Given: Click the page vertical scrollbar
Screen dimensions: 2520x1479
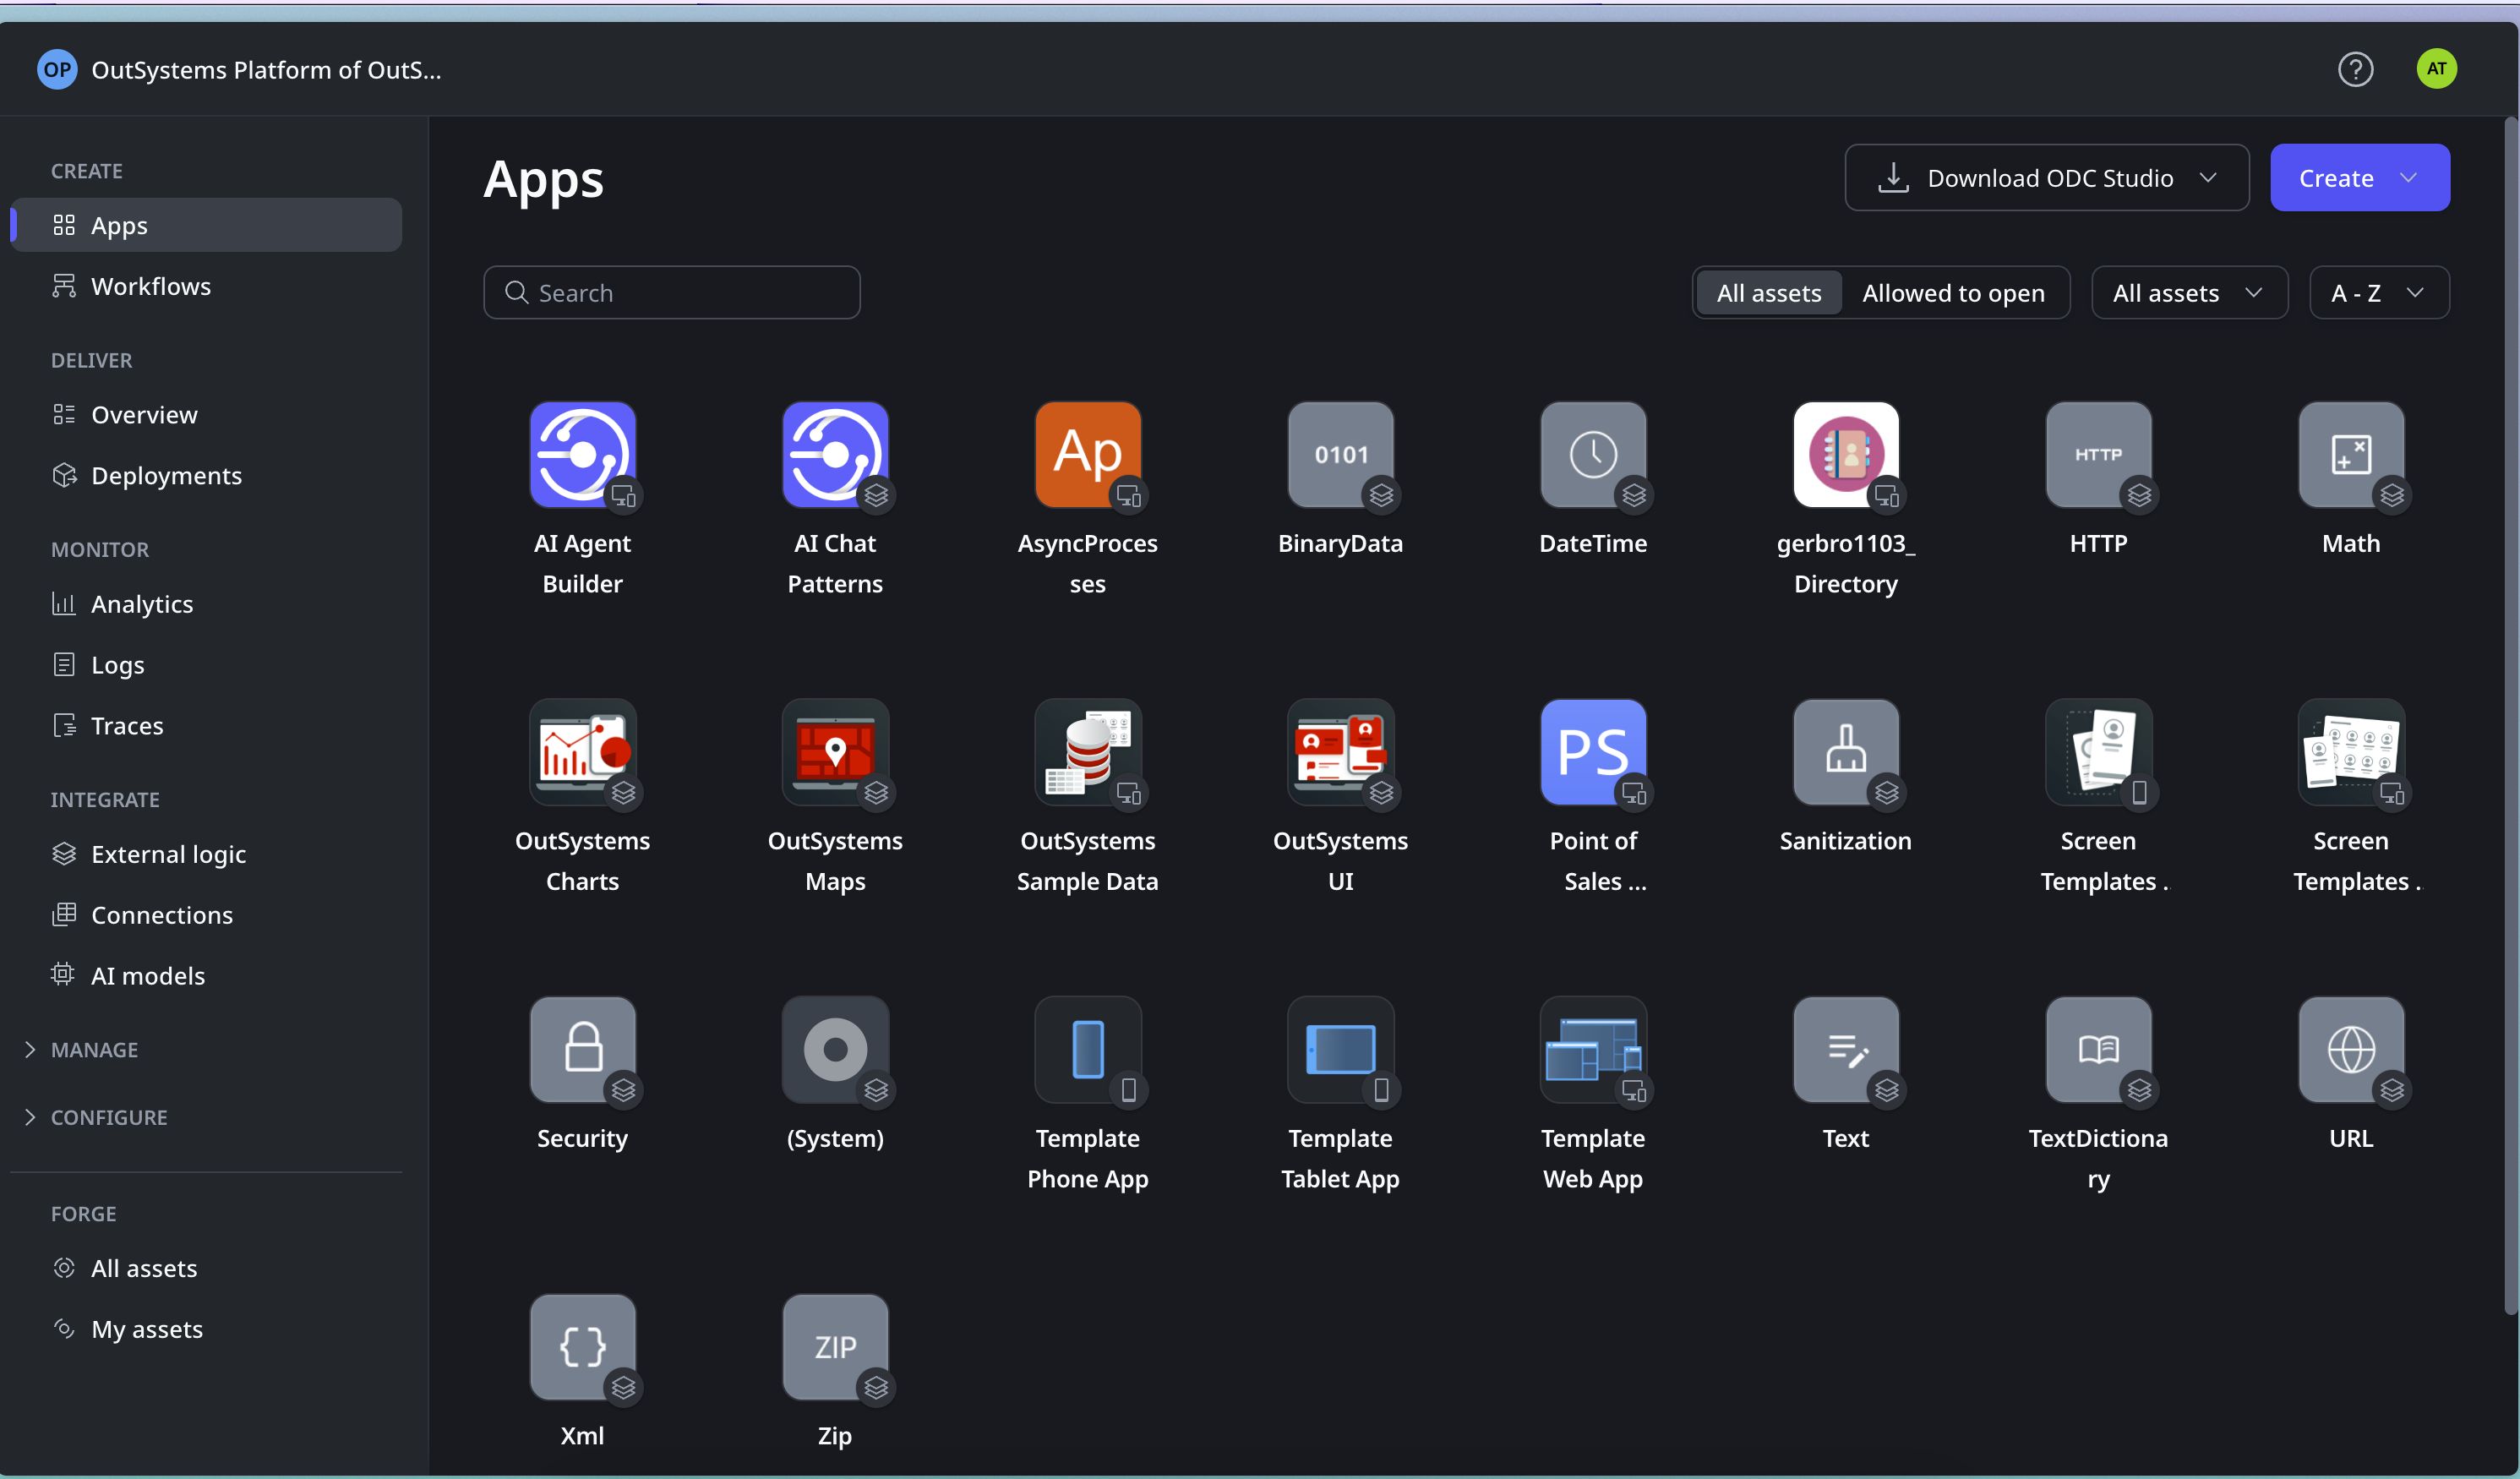Looking at the screenshot, I should pyautogui.click(x=2512, y=715).
